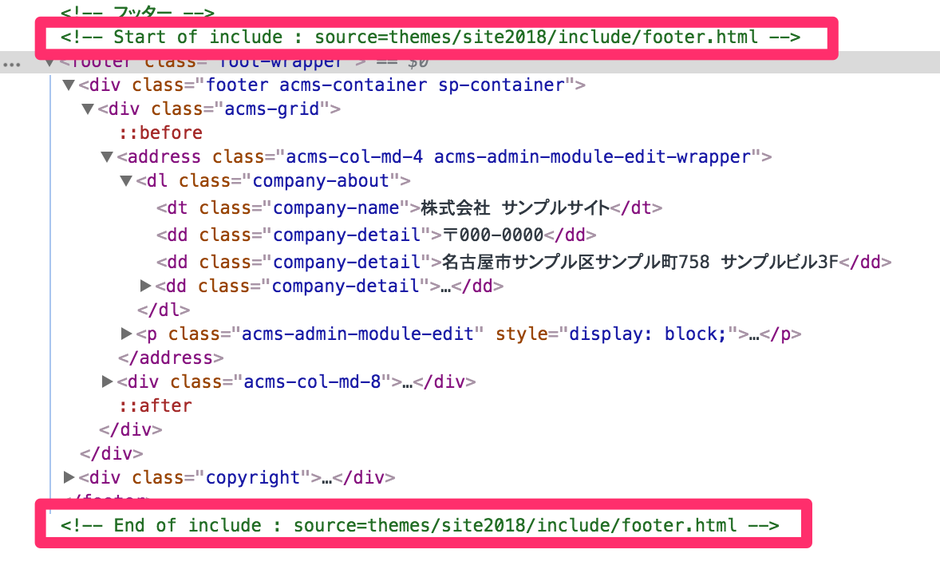Collapse the address acms-col-md-4 element
This screenshot has height=581, width=940.
point(105,156)
